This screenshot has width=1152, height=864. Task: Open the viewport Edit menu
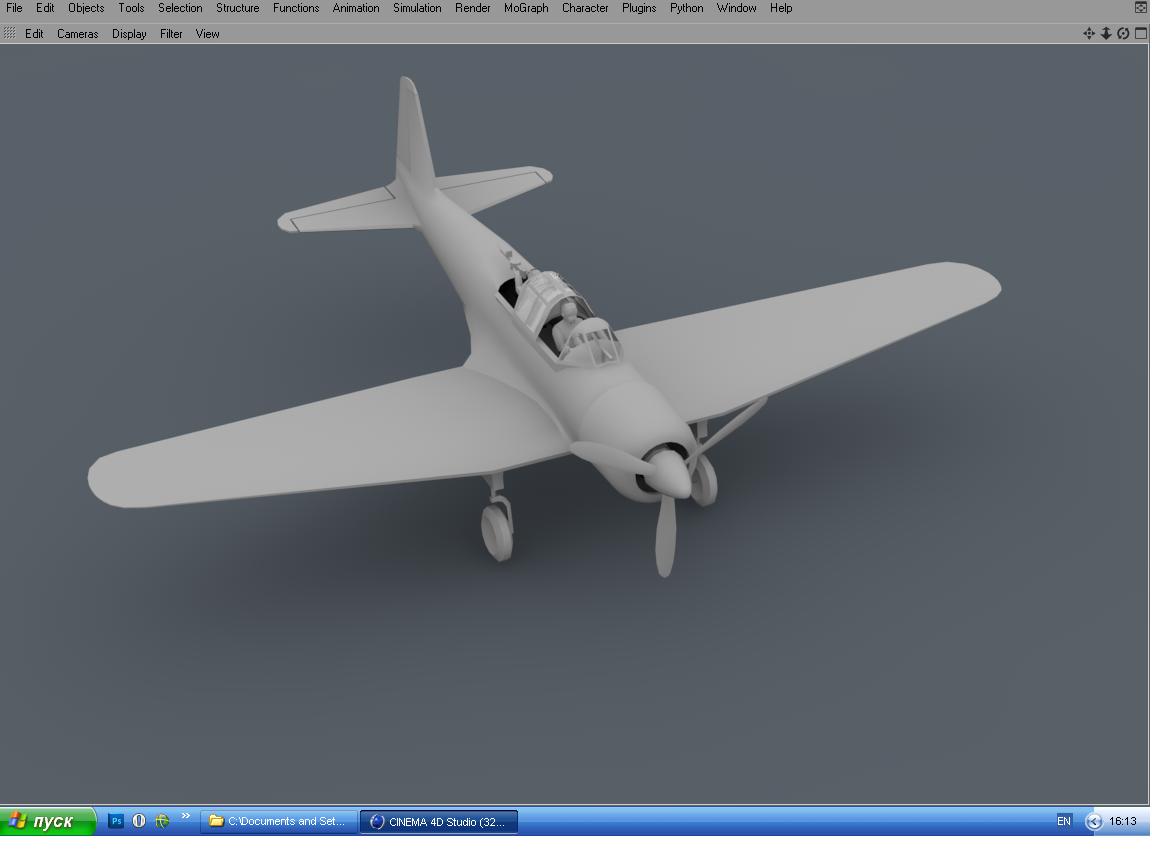tap(34, 34)
